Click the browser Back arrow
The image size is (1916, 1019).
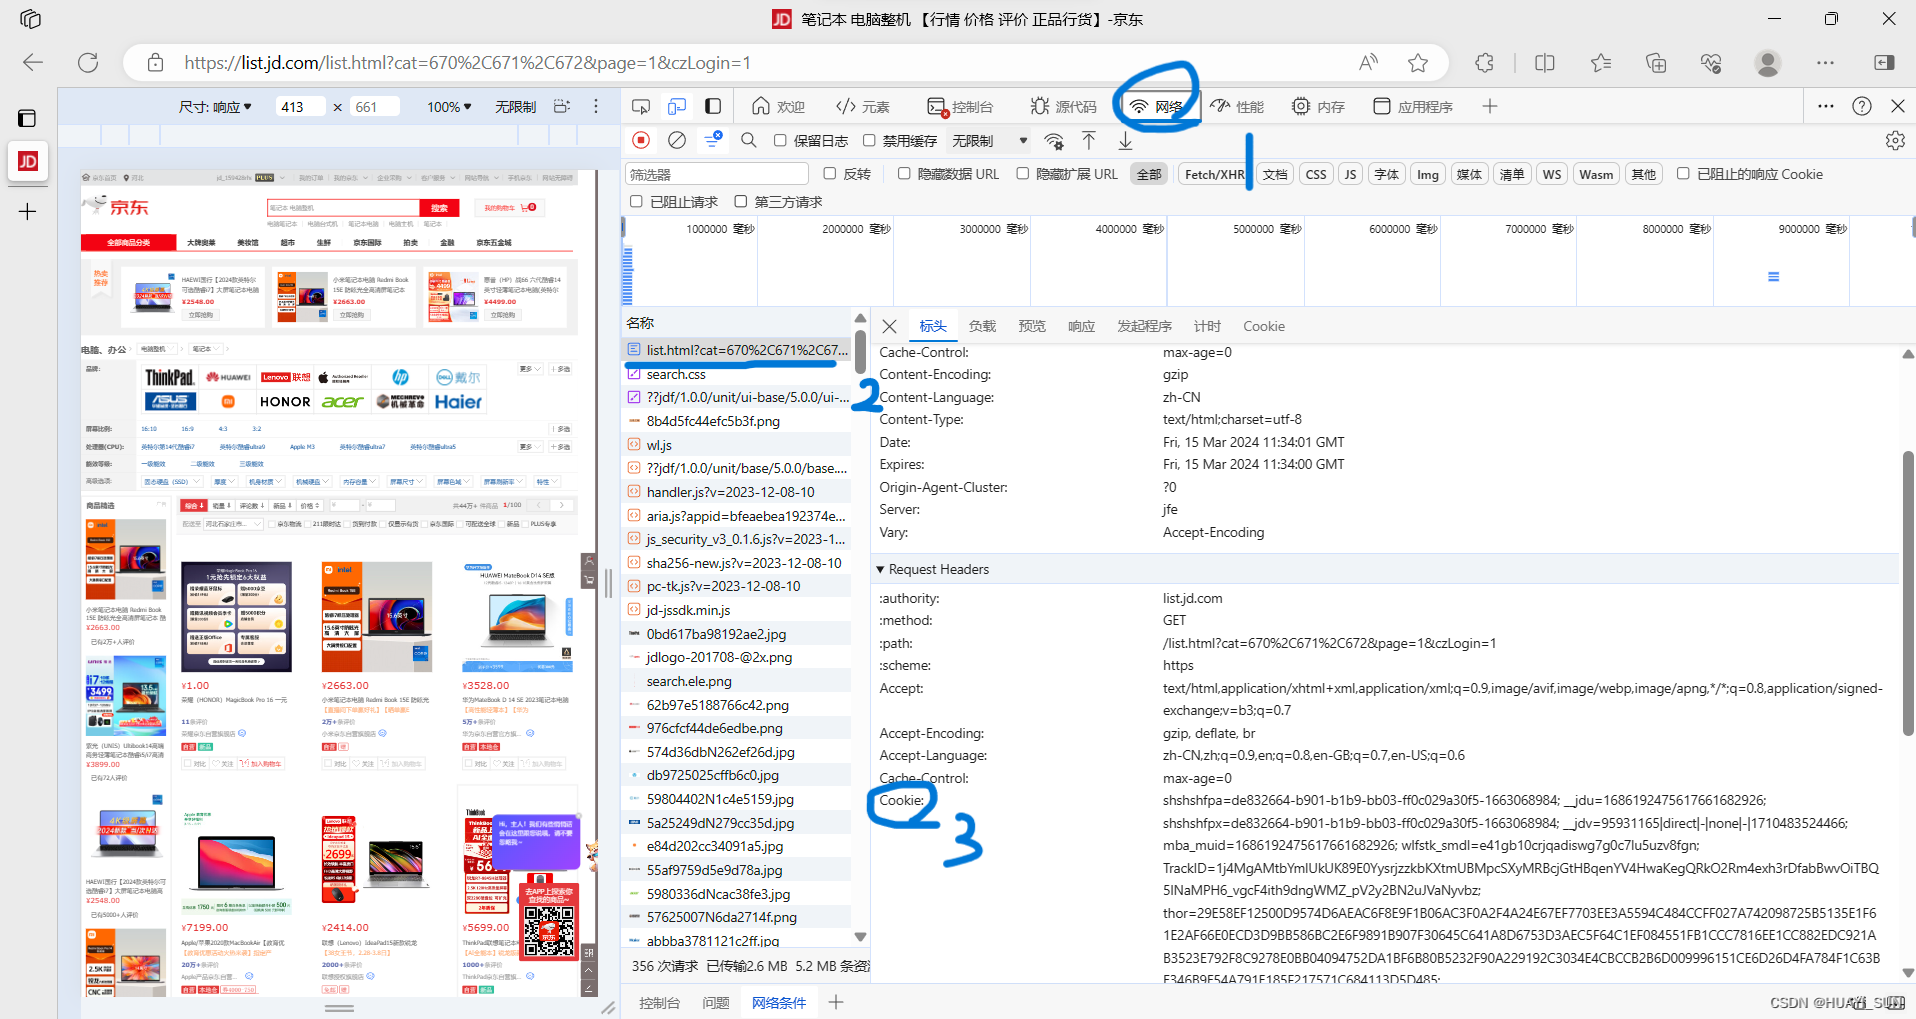tap(33, 62)
